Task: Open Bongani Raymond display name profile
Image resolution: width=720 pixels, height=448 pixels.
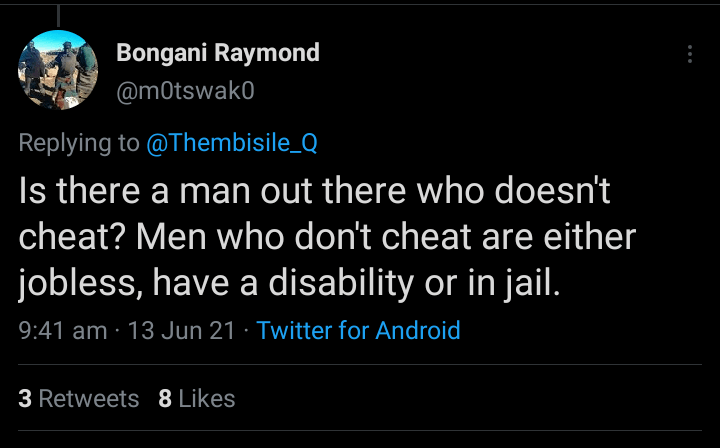Action: [x=218, y=53]
